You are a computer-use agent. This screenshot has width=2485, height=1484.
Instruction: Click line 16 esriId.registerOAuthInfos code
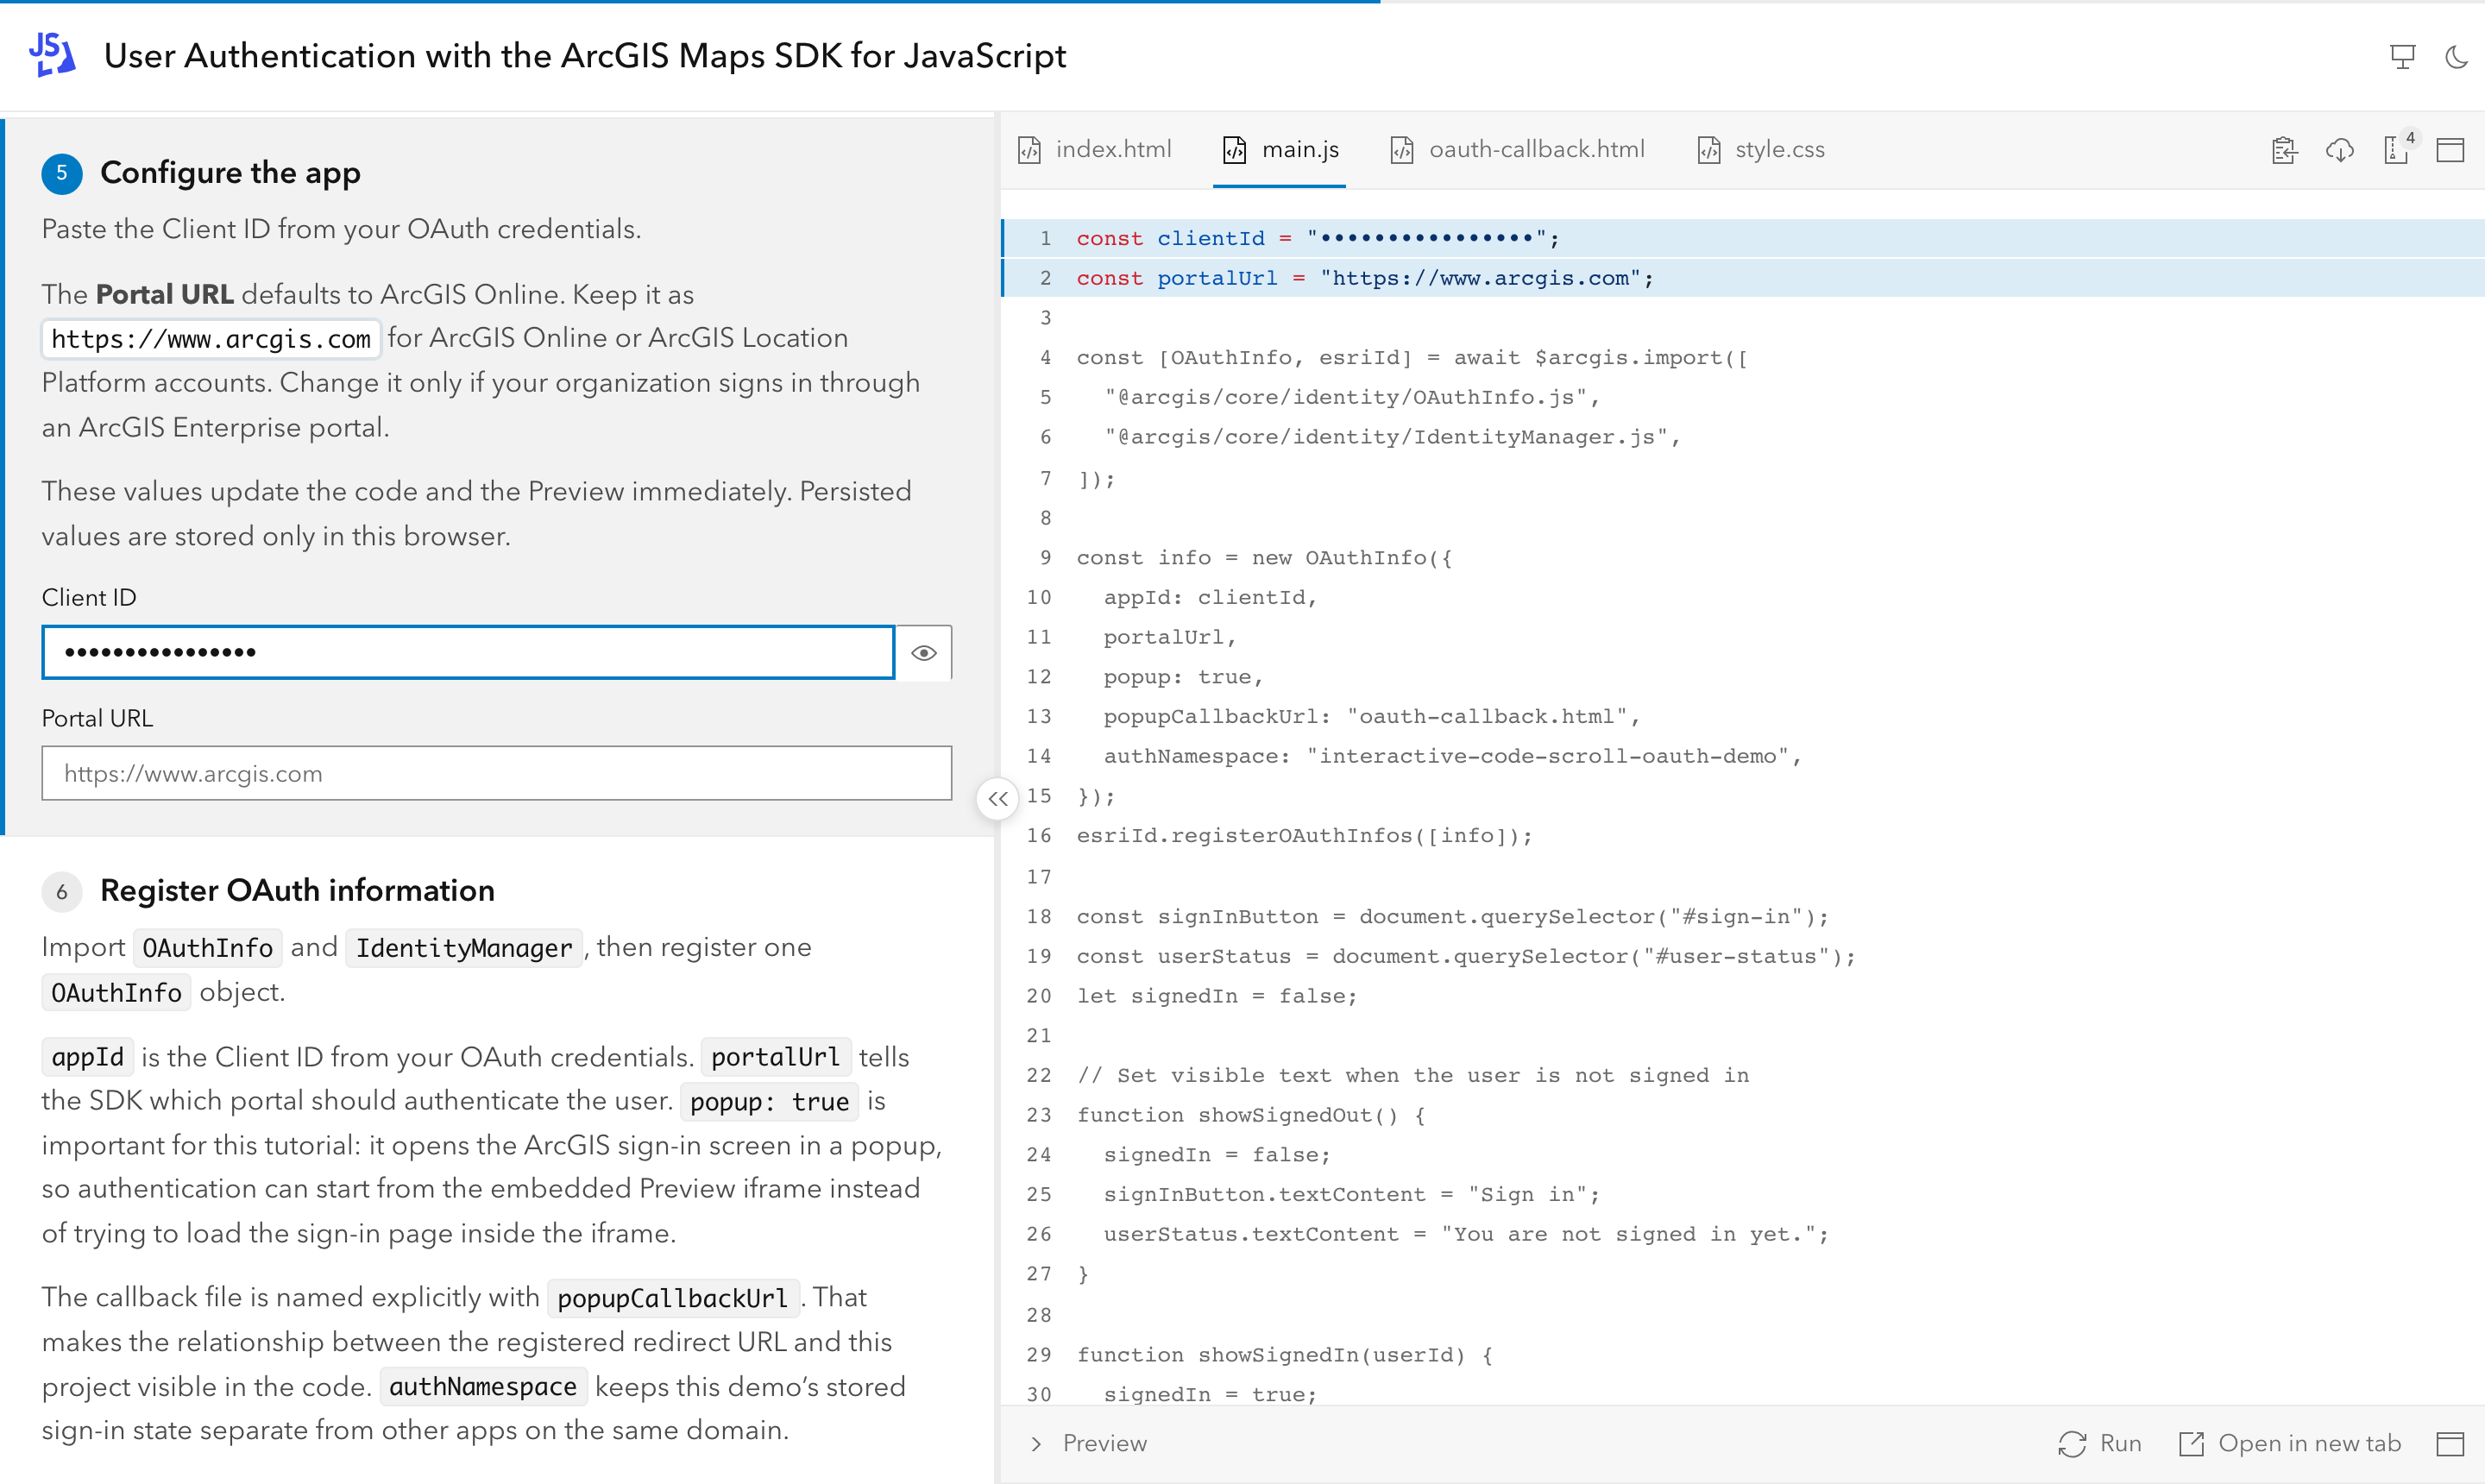[1304, 836]
